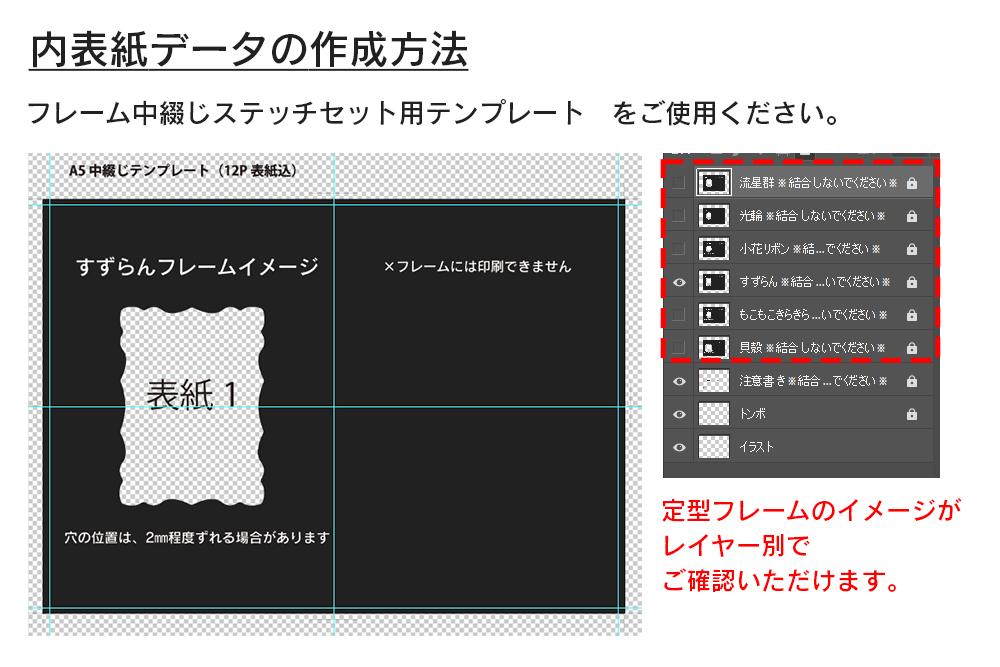Click the lock icon on トンボ layer
Viewport: 1000px width, 667px height.
pos(911,414)
